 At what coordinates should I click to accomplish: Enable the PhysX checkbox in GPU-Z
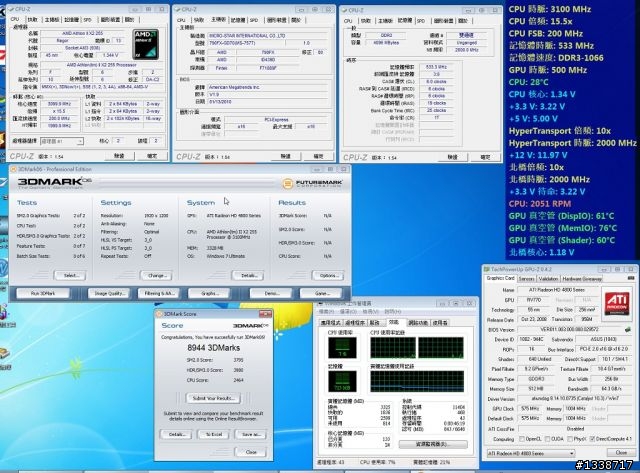click(569, 439)
